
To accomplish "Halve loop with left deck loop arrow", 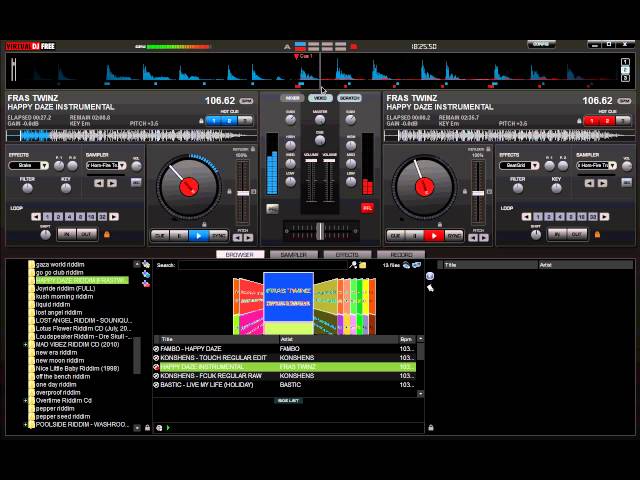I will point(36,217).
